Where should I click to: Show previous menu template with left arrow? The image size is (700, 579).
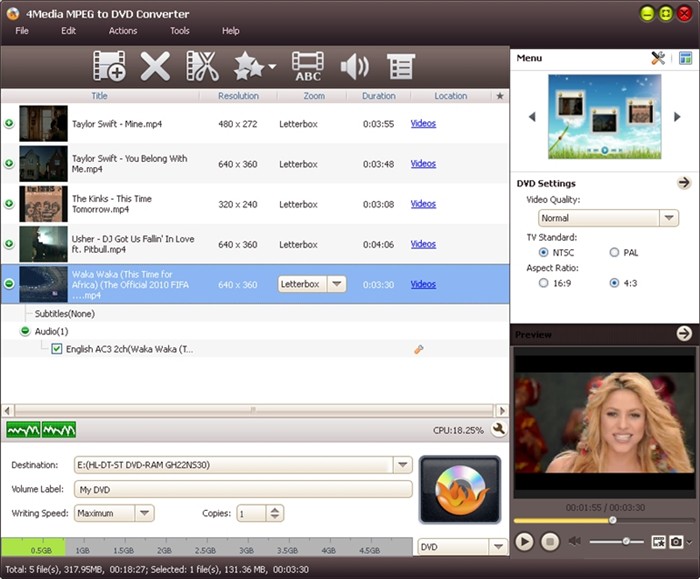[x=532, y=117]
